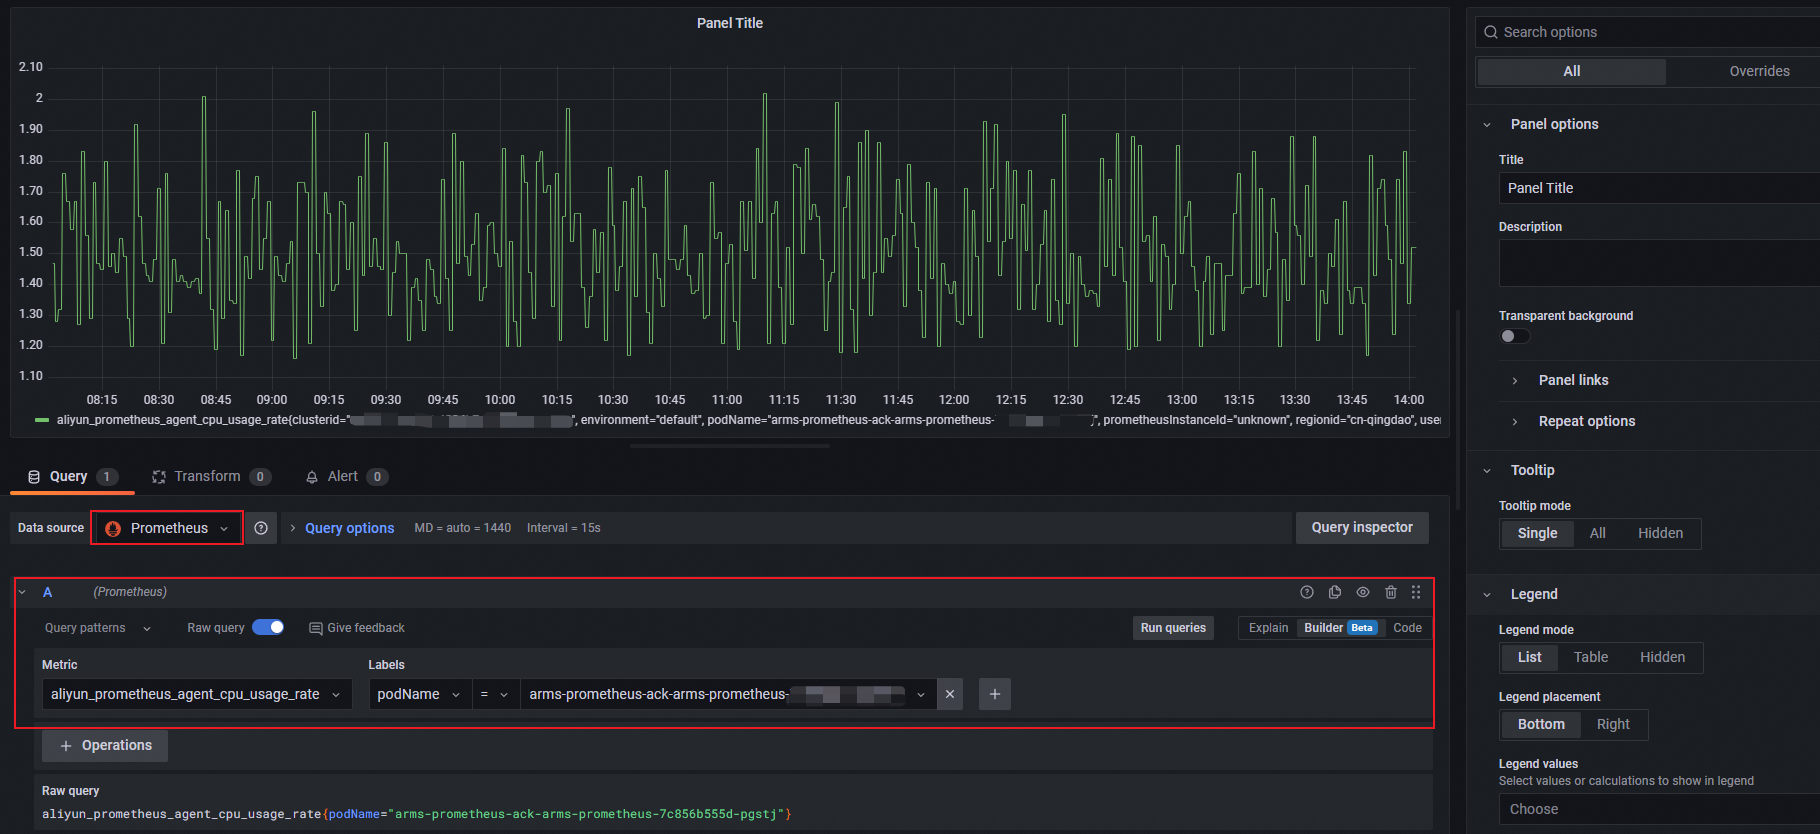Open Query patterns dropdown
Viewport: 1820px width, 834px height.
coord(98,628)
